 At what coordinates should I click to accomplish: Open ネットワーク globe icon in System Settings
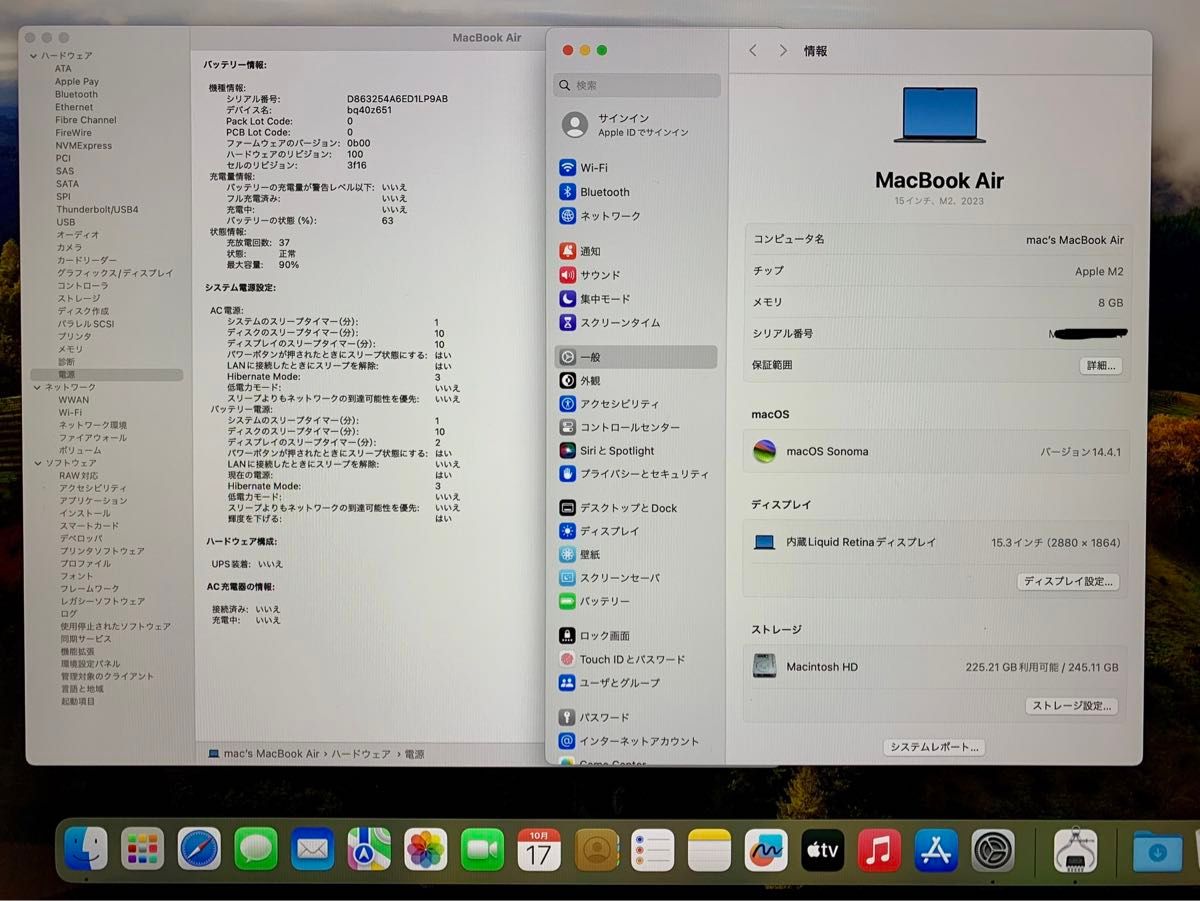[567, 216]
